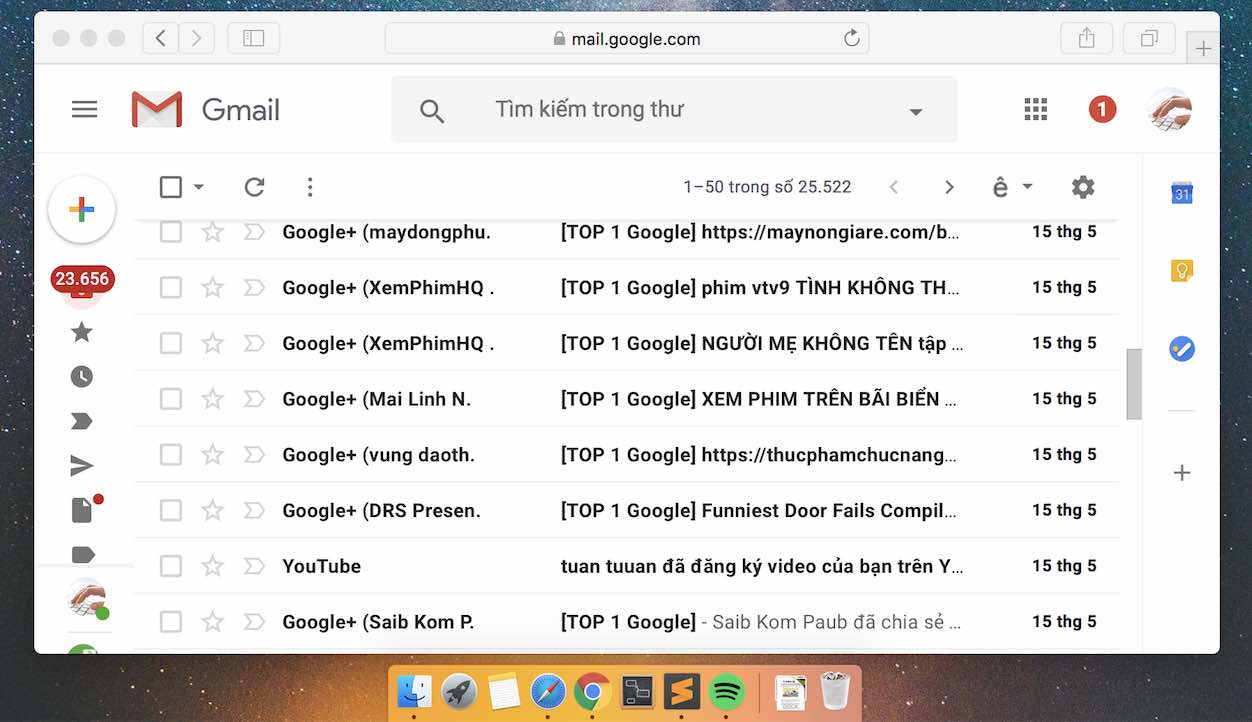Click the Gmail logo

(x=206, y=109)
